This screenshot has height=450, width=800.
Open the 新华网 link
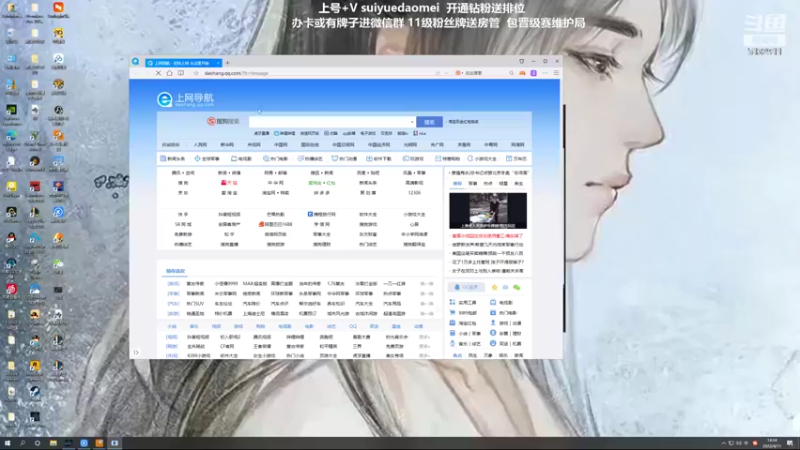click(227, 145)
